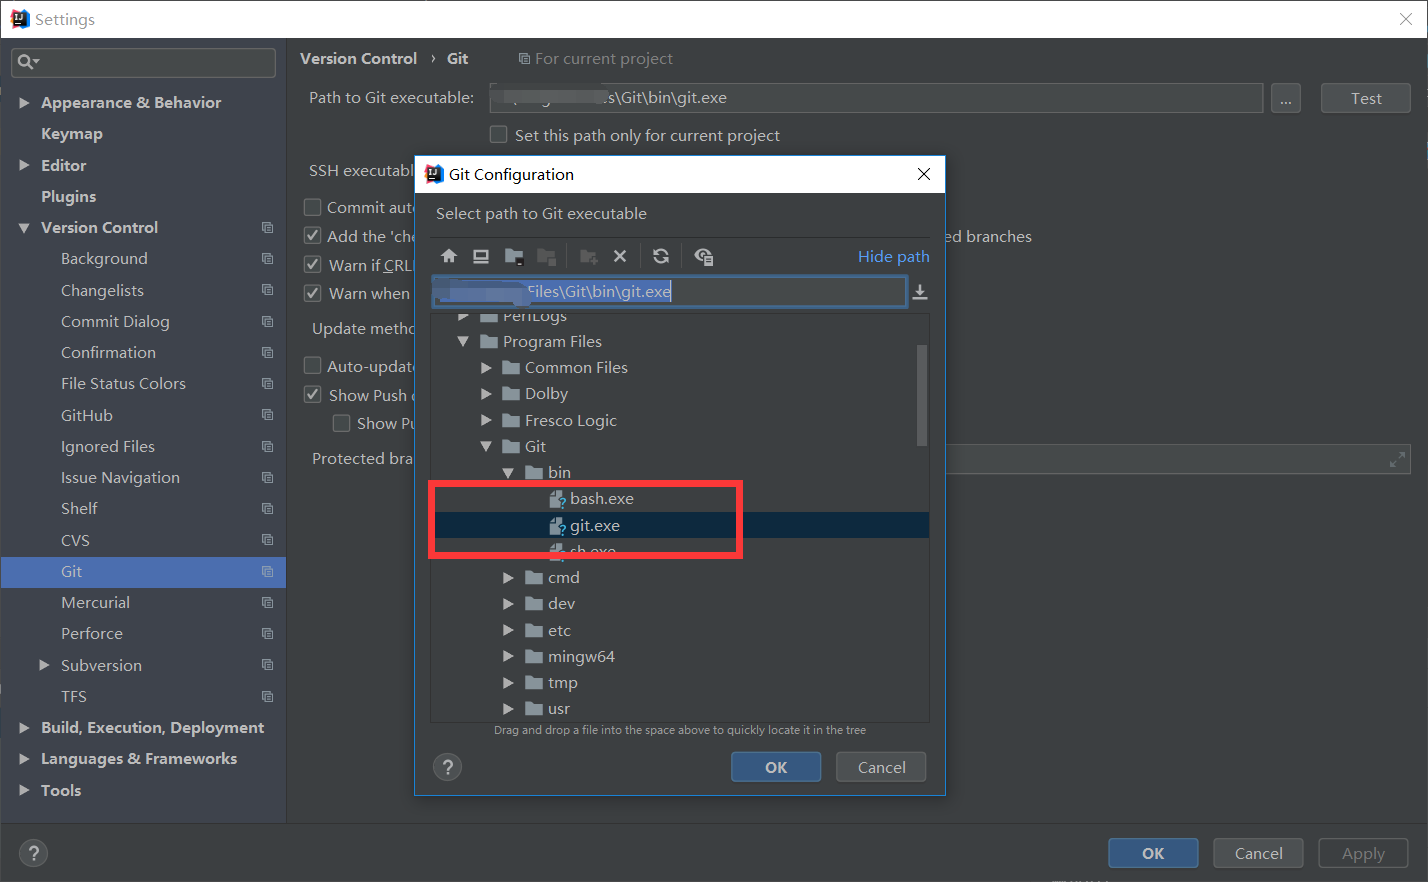Uncheck the 'Warn if CRLF' checkbox

click(x=312, y=265)
